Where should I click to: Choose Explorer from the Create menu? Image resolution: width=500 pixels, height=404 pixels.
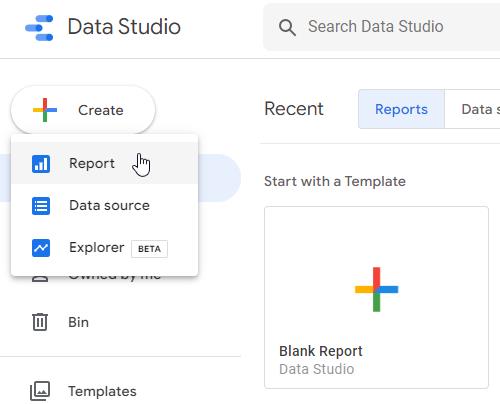(x=105, y=247)
